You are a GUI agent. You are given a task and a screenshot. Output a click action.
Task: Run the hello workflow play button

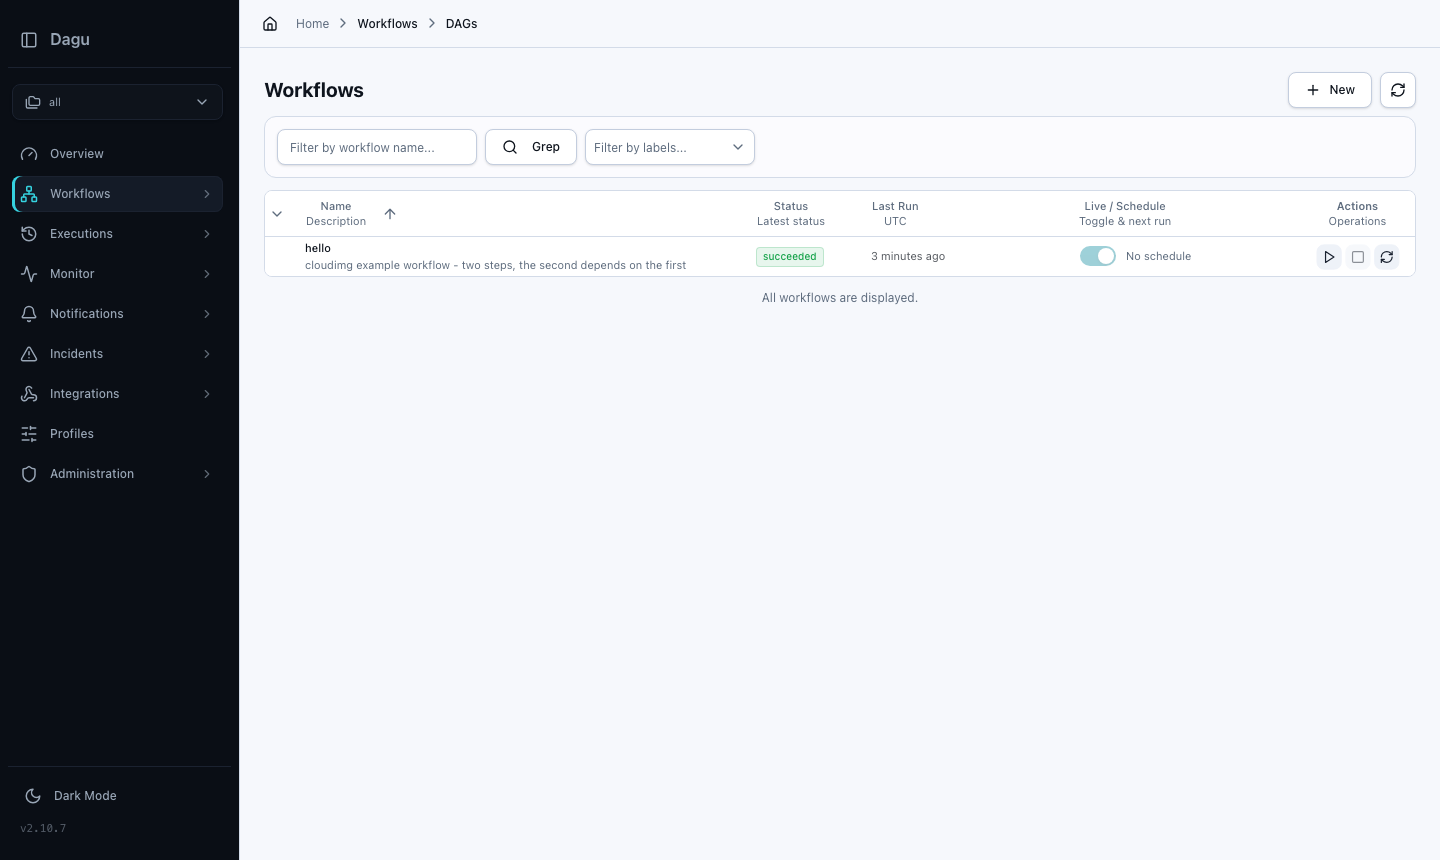pos(1329,257)
